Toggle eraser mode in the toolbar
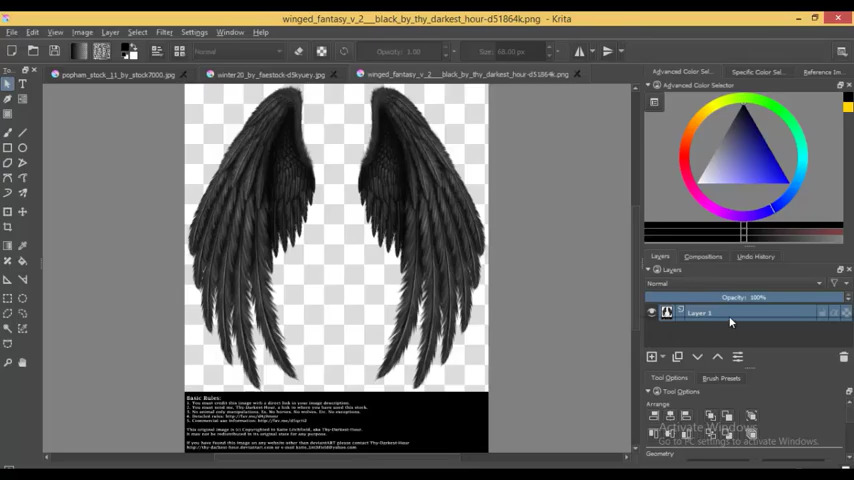This screenshot has height=480, width=854. click(298, 52)
